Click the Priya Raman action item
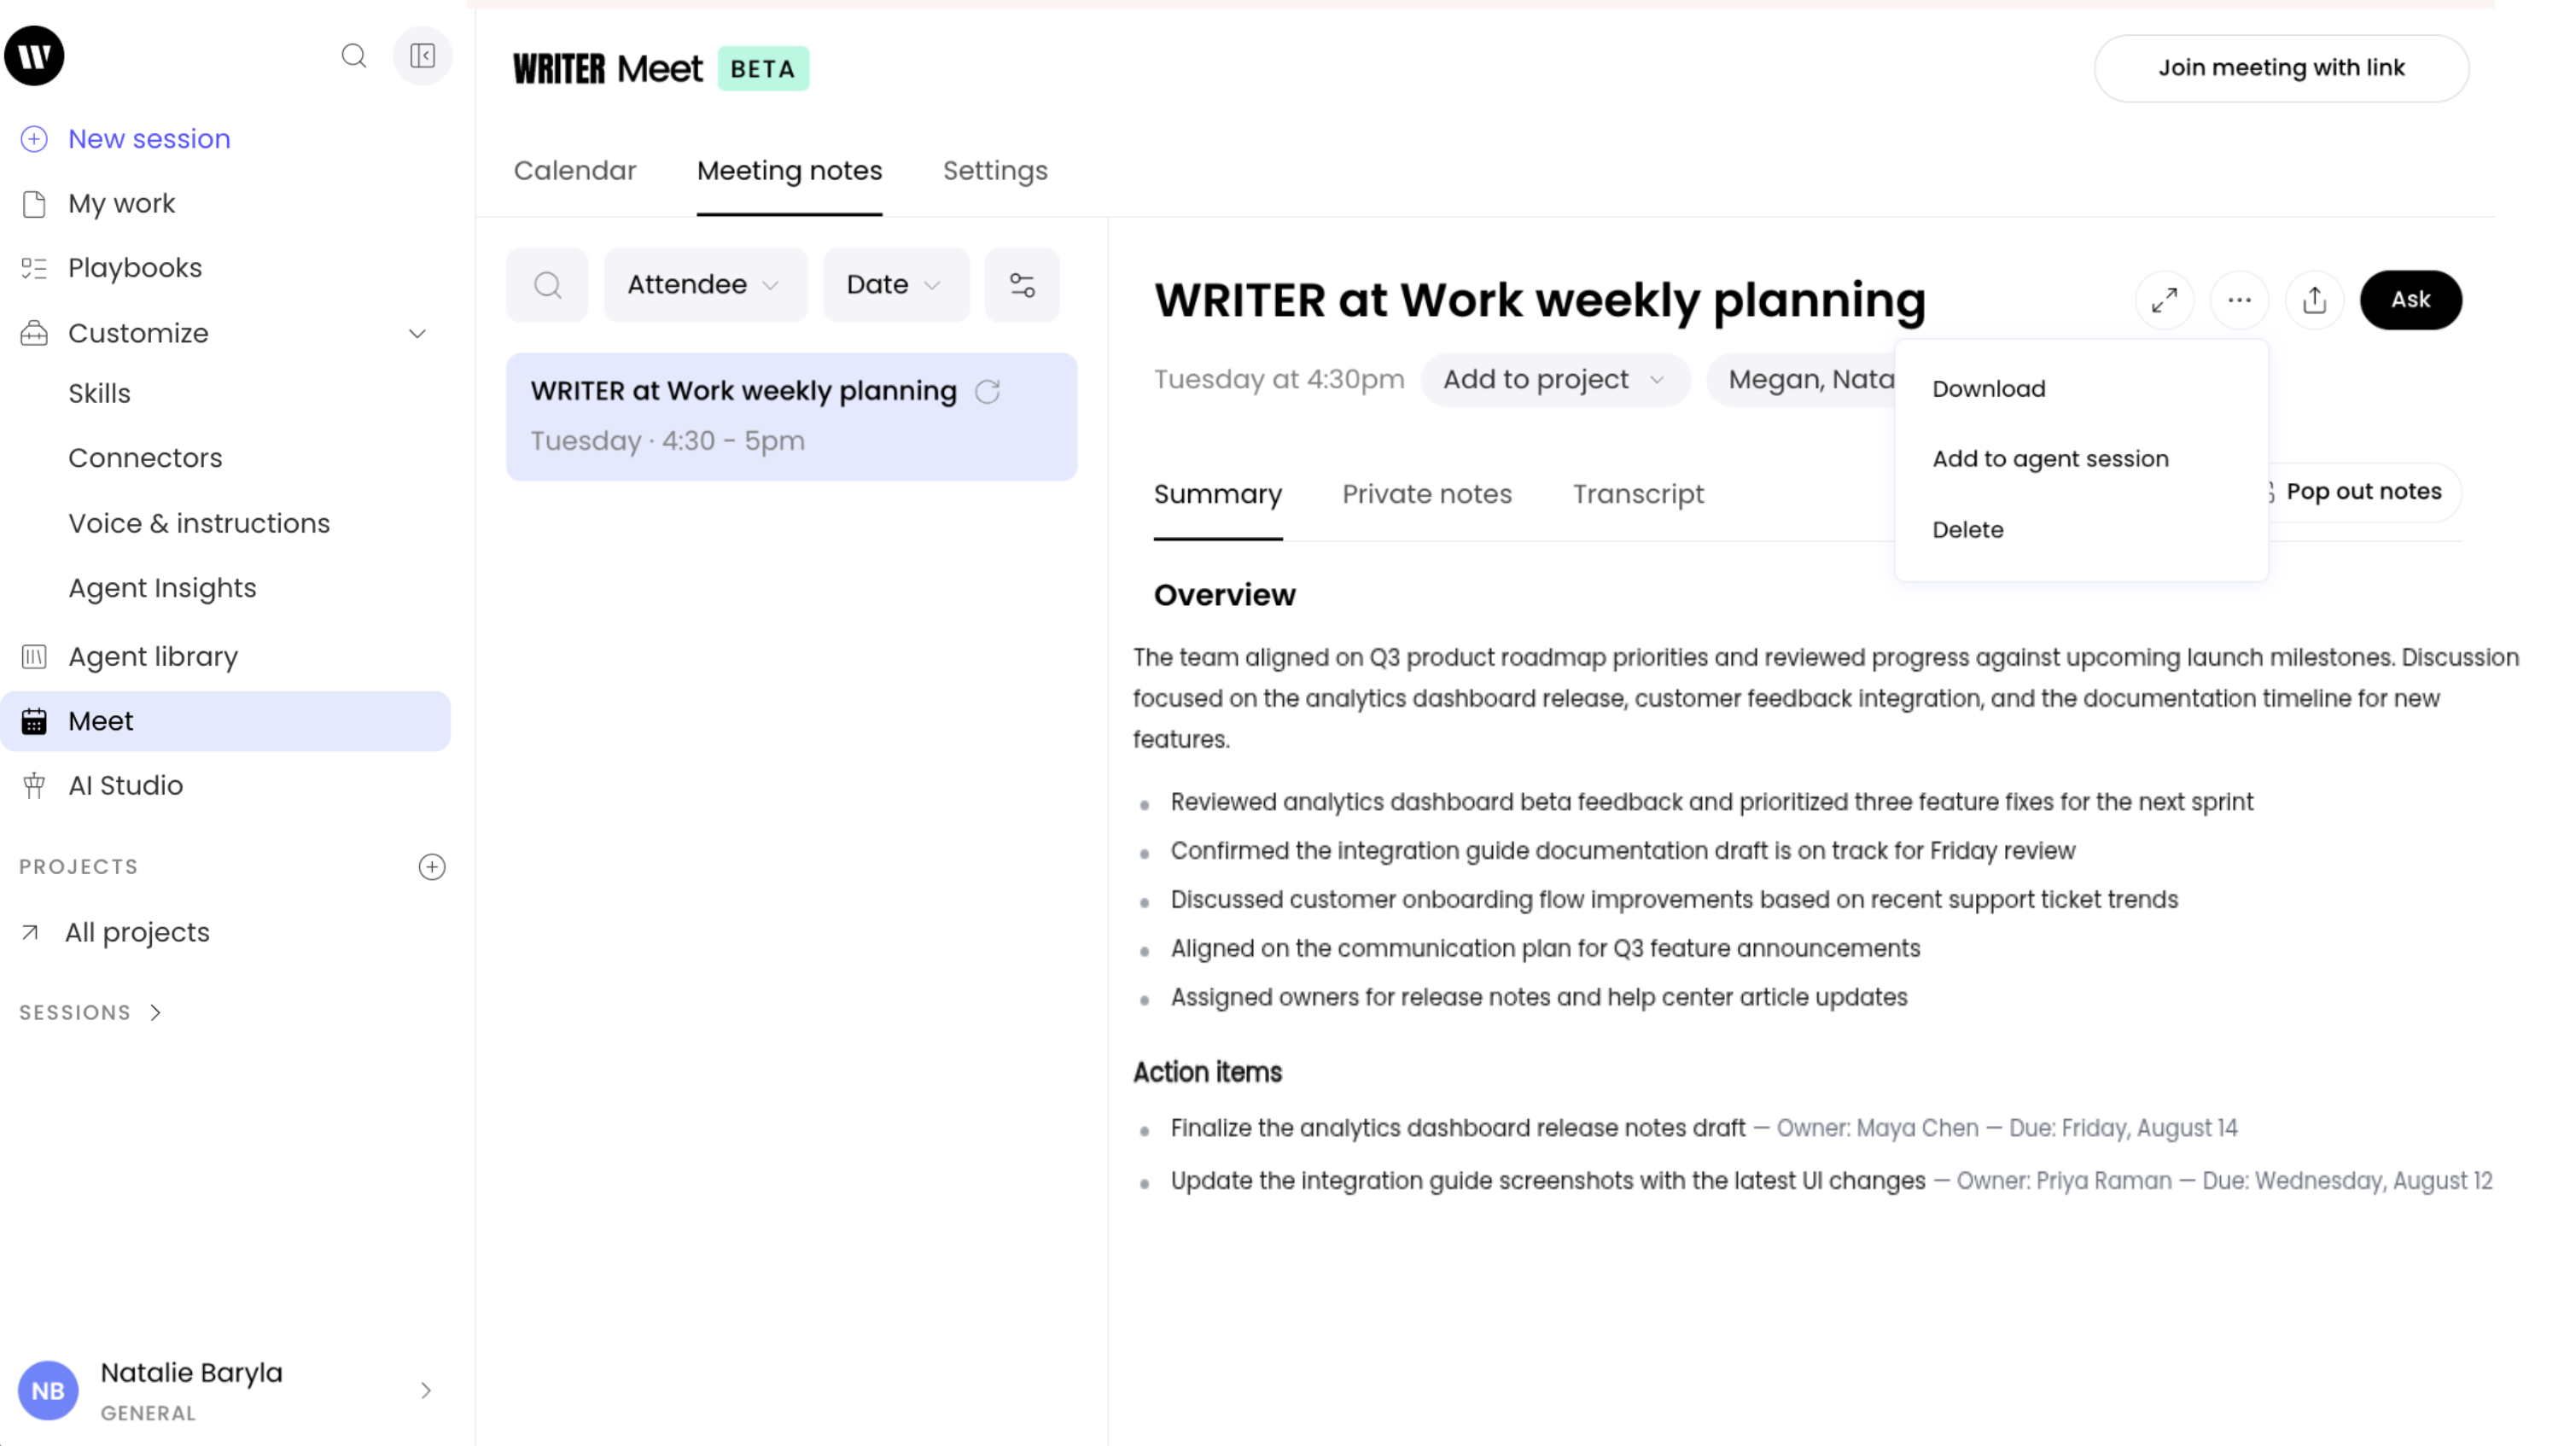2576x1446 pixels. pos(1831,1182)
